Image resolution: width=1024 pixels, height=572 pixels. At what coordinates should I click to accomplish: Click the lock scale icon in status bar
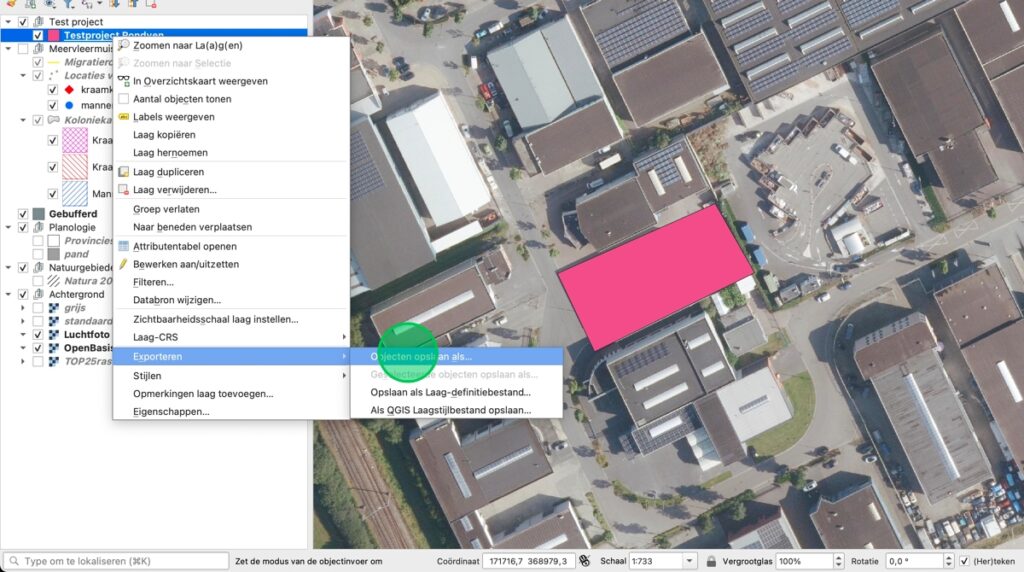click(x=711, y=561)
